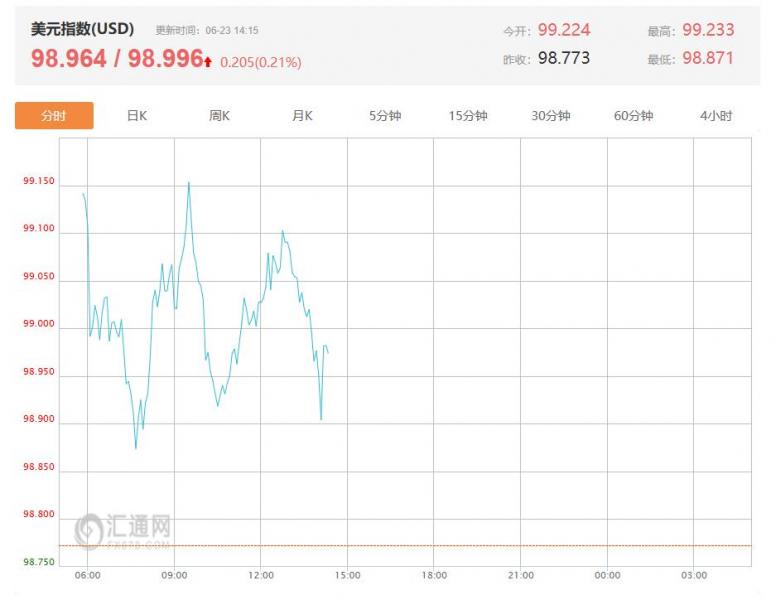Click the chart peak near 09:30

[189, 183]
